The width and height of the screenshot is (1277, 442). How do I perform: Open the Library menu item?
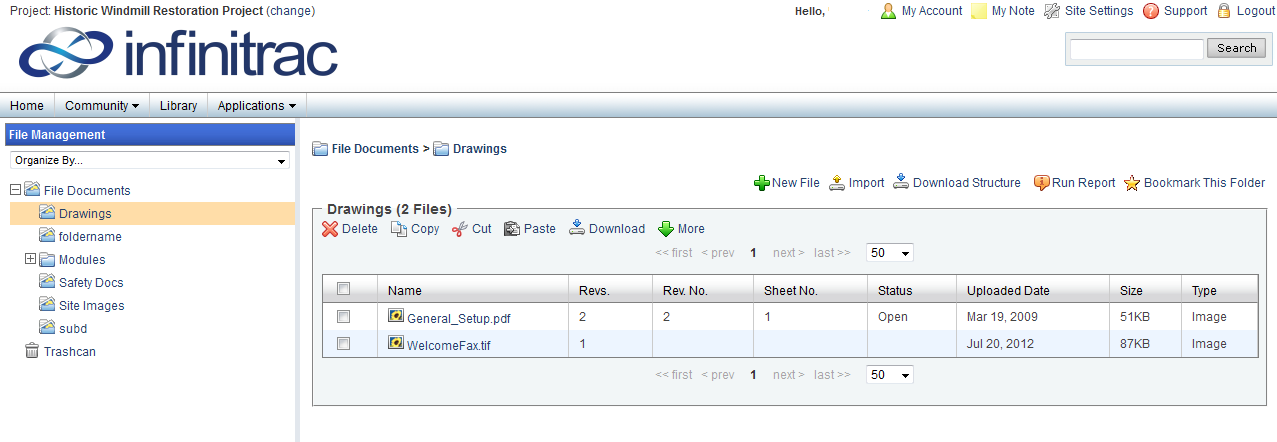point(179,105)
